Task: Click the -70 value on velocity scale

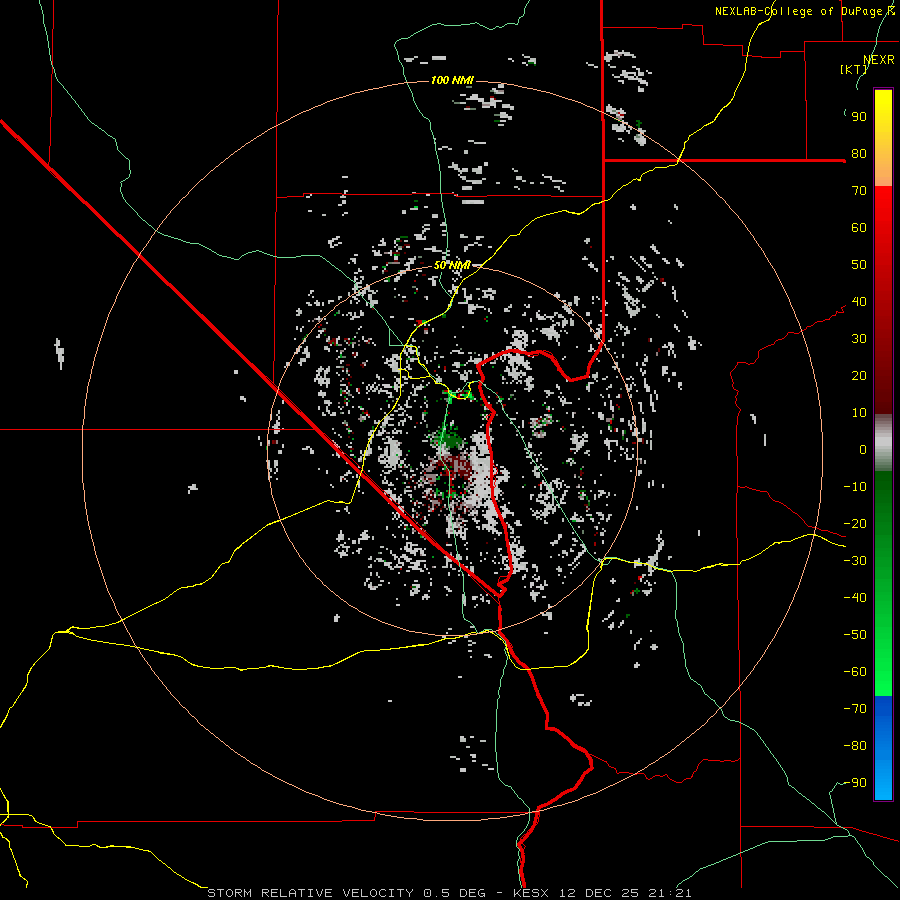Action: [855, 709]
